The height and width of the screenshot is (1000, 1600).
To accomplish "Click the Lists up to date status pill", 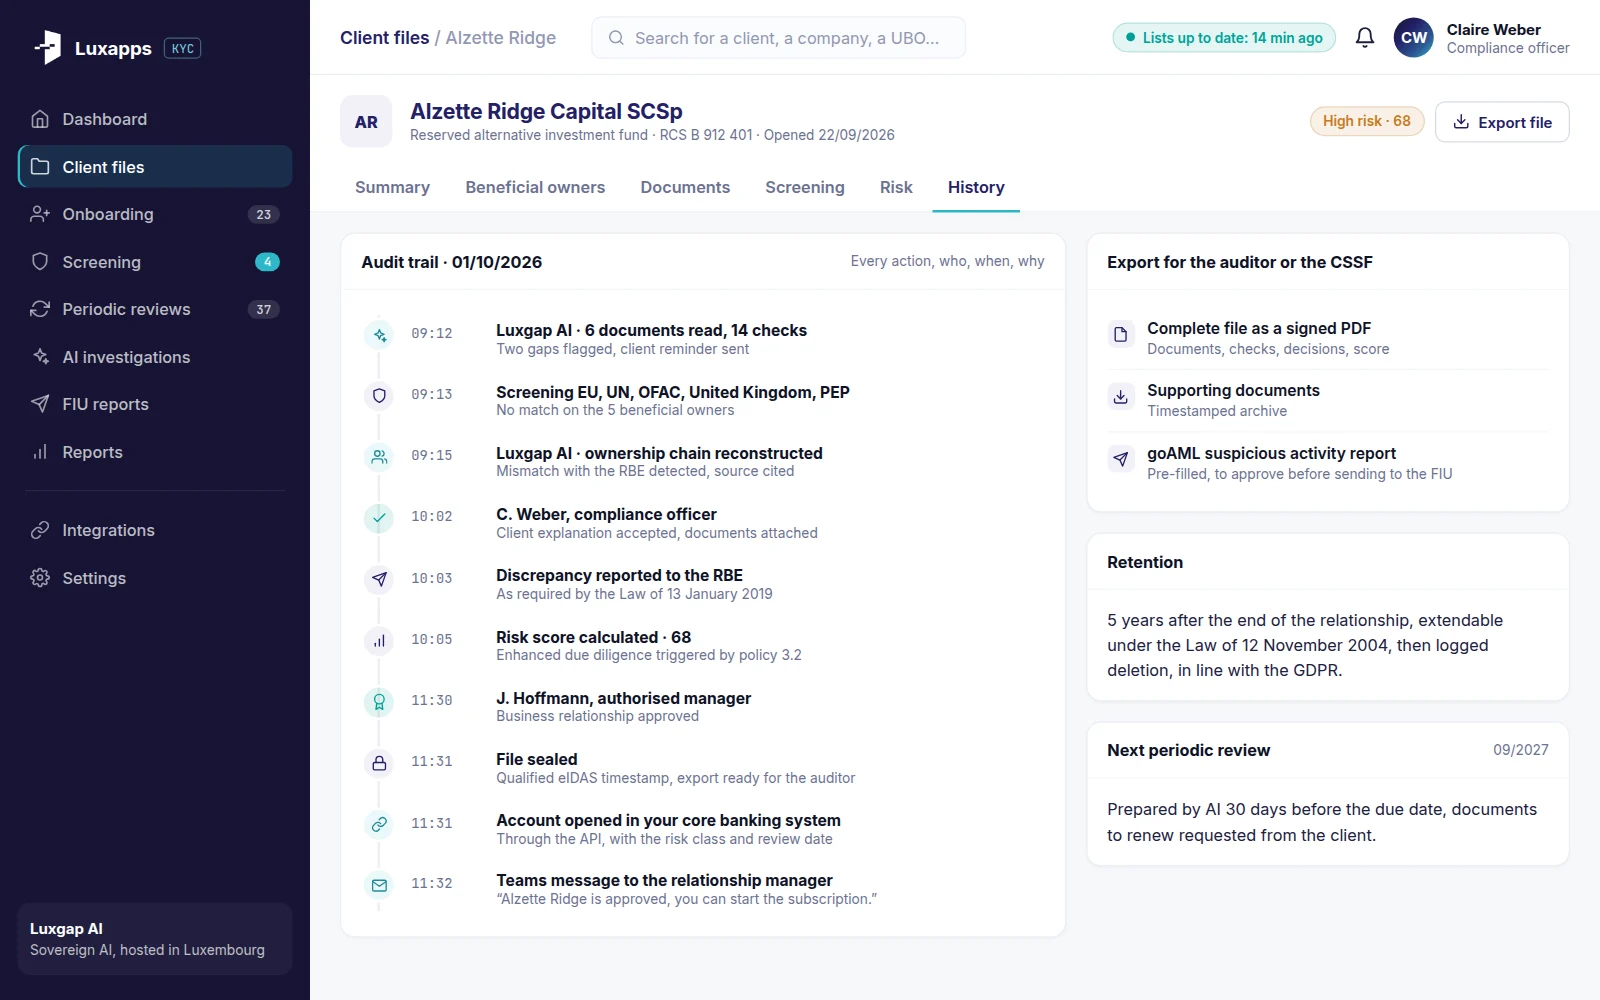I will pos(1224,38).
